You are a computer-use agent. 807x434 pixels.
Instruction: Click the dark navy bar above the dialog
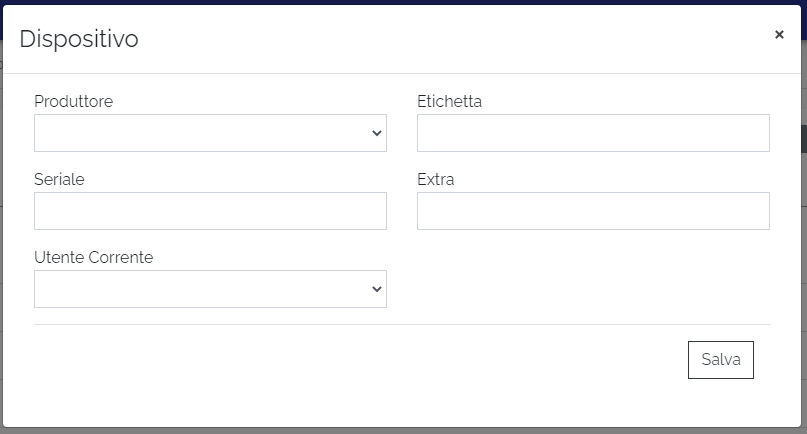[x=400, y=2]
